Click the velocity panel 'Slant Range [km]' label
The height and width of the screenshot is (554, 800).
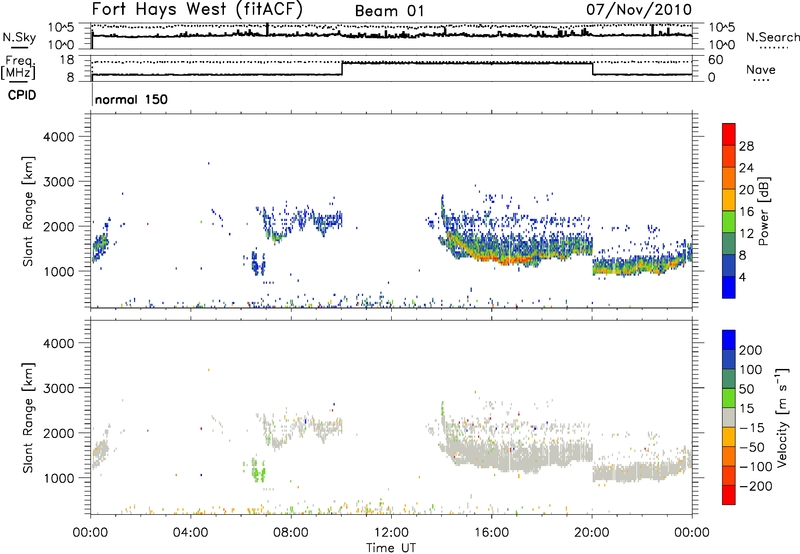pos(28,418)
